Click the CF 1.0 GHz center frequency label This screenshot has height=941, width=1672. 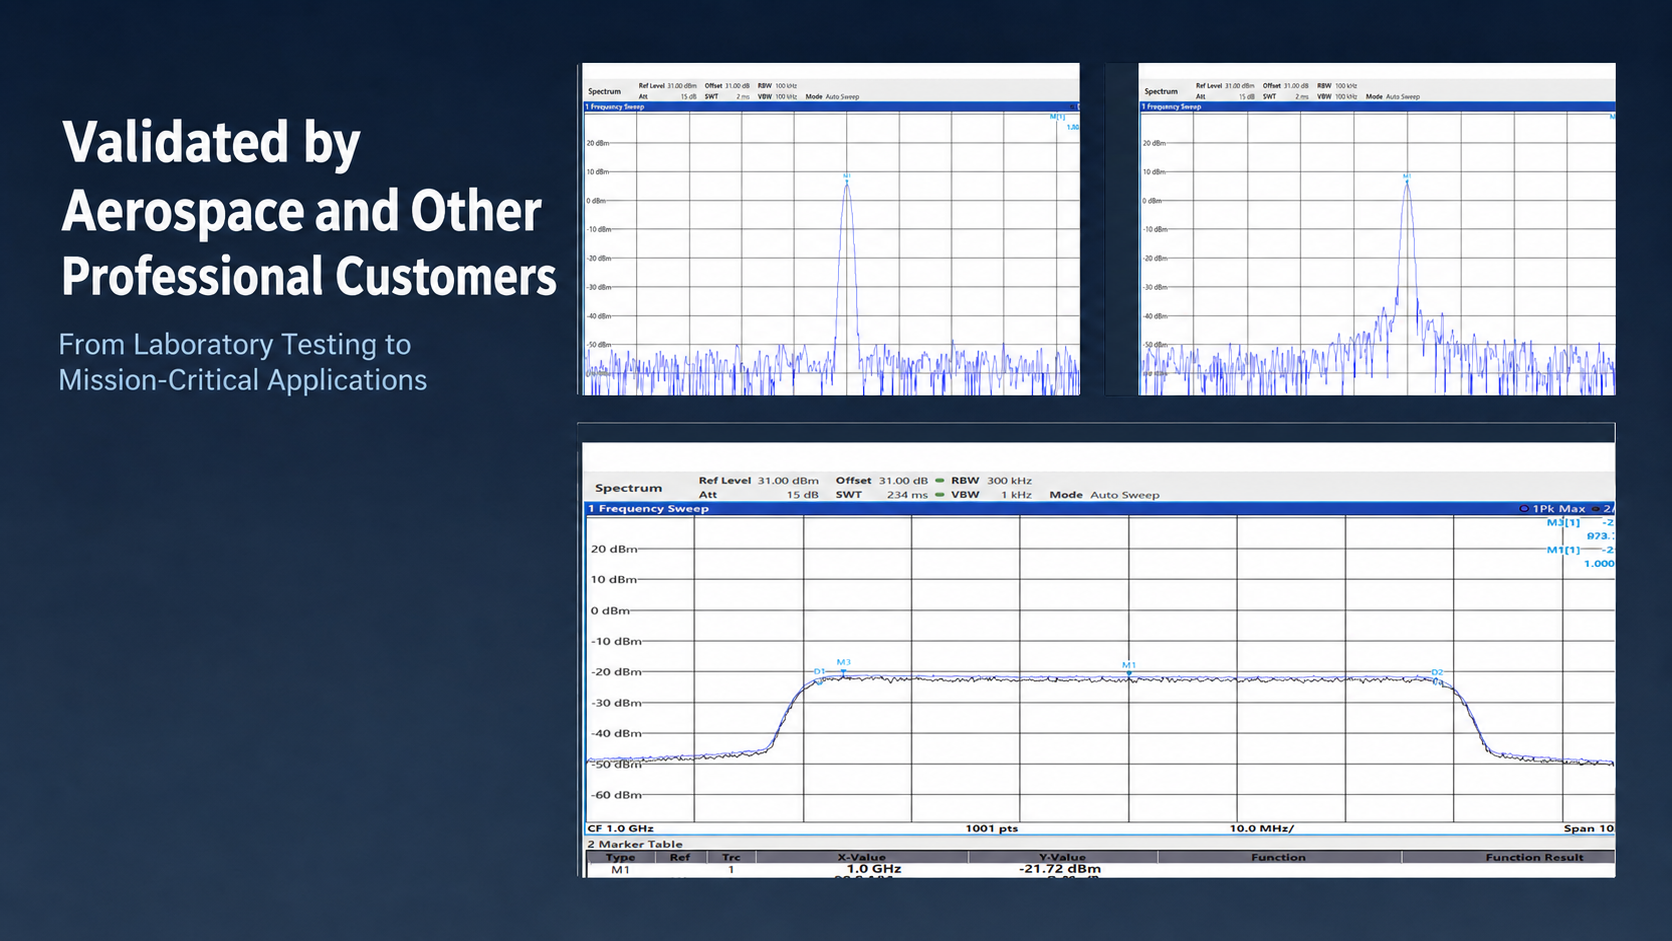tap(620, 828)
